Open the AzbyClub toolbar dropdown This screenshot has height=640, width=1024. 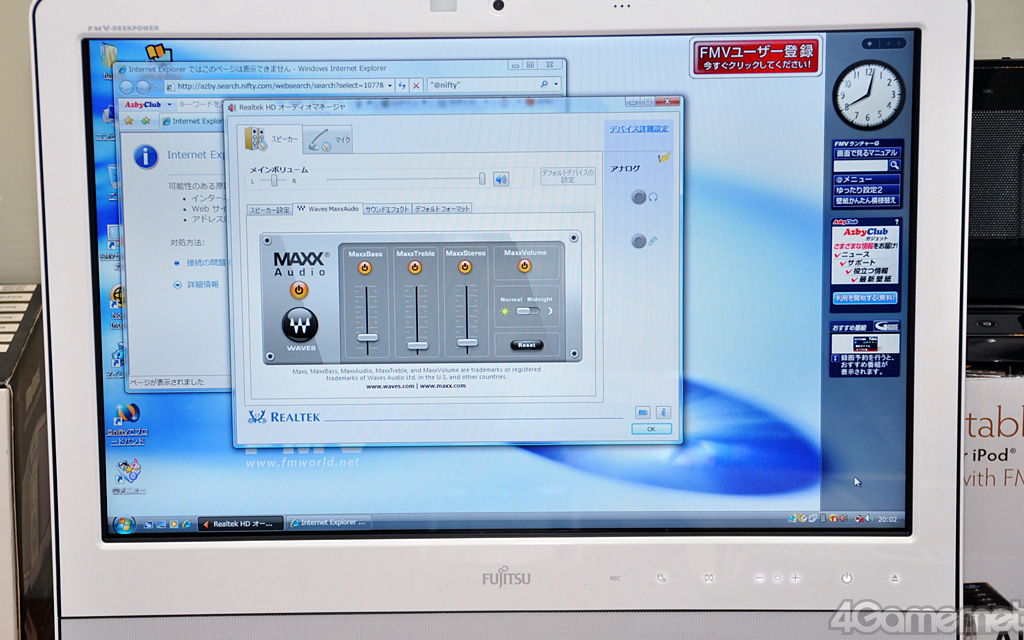pyautogui.click(x=169, y=104)
